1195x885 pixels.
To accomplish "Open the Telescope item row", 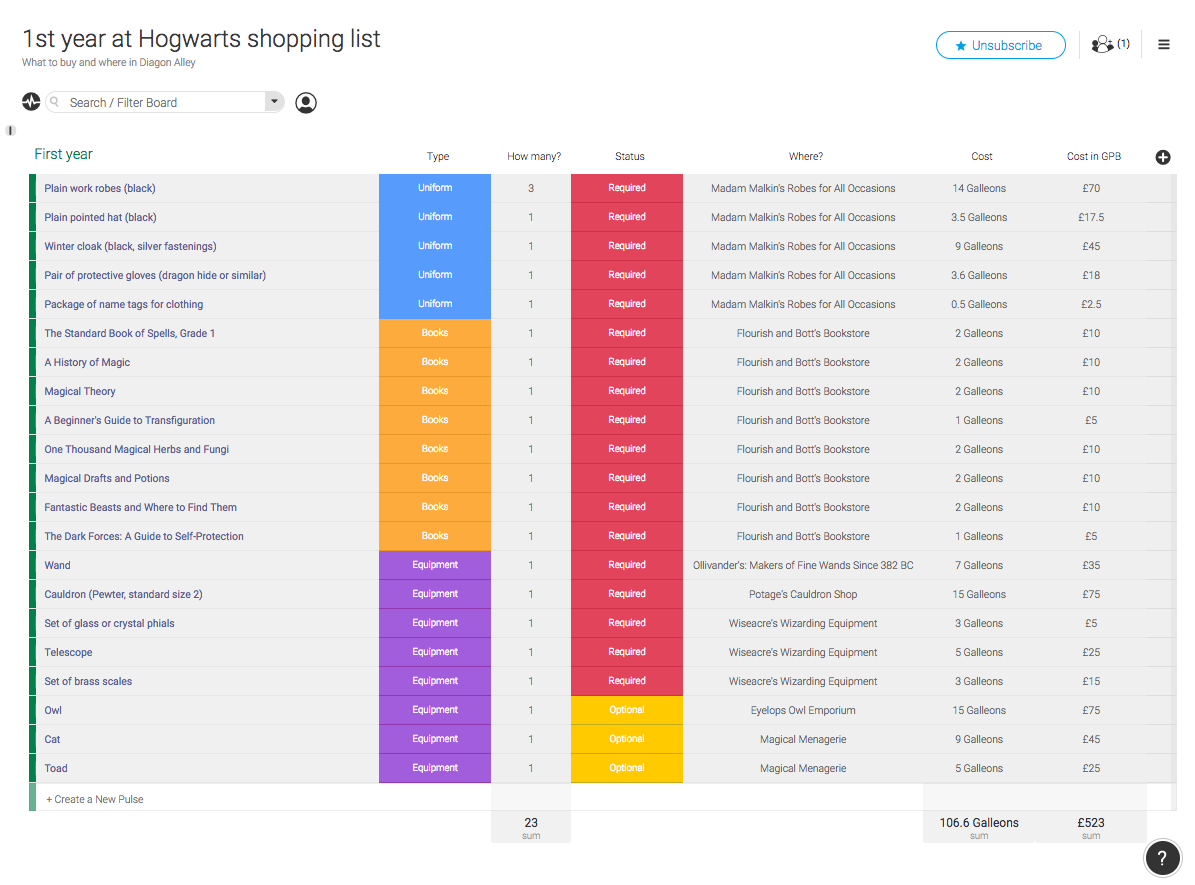I will tap(68, 652).
